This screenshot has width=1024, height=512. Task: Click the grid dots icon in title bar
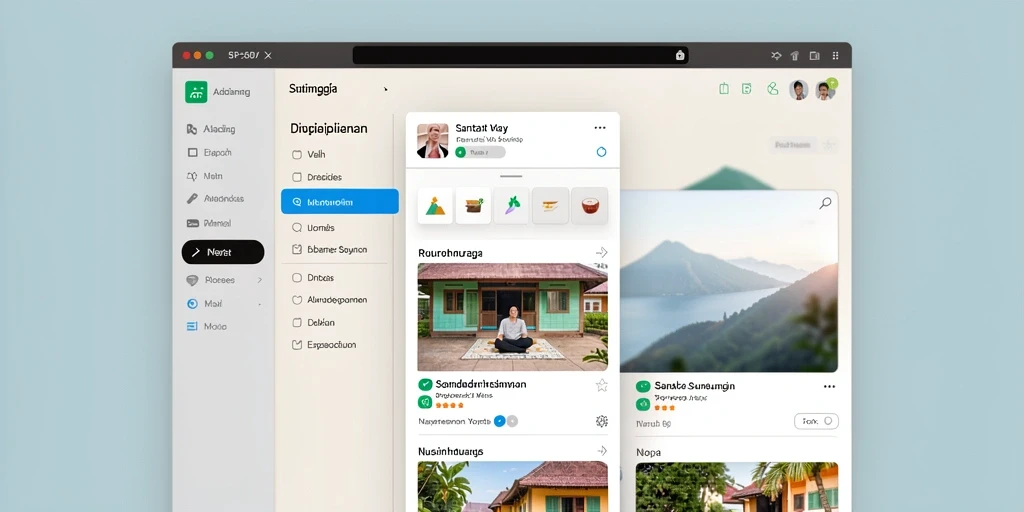[x=835, y=56]
